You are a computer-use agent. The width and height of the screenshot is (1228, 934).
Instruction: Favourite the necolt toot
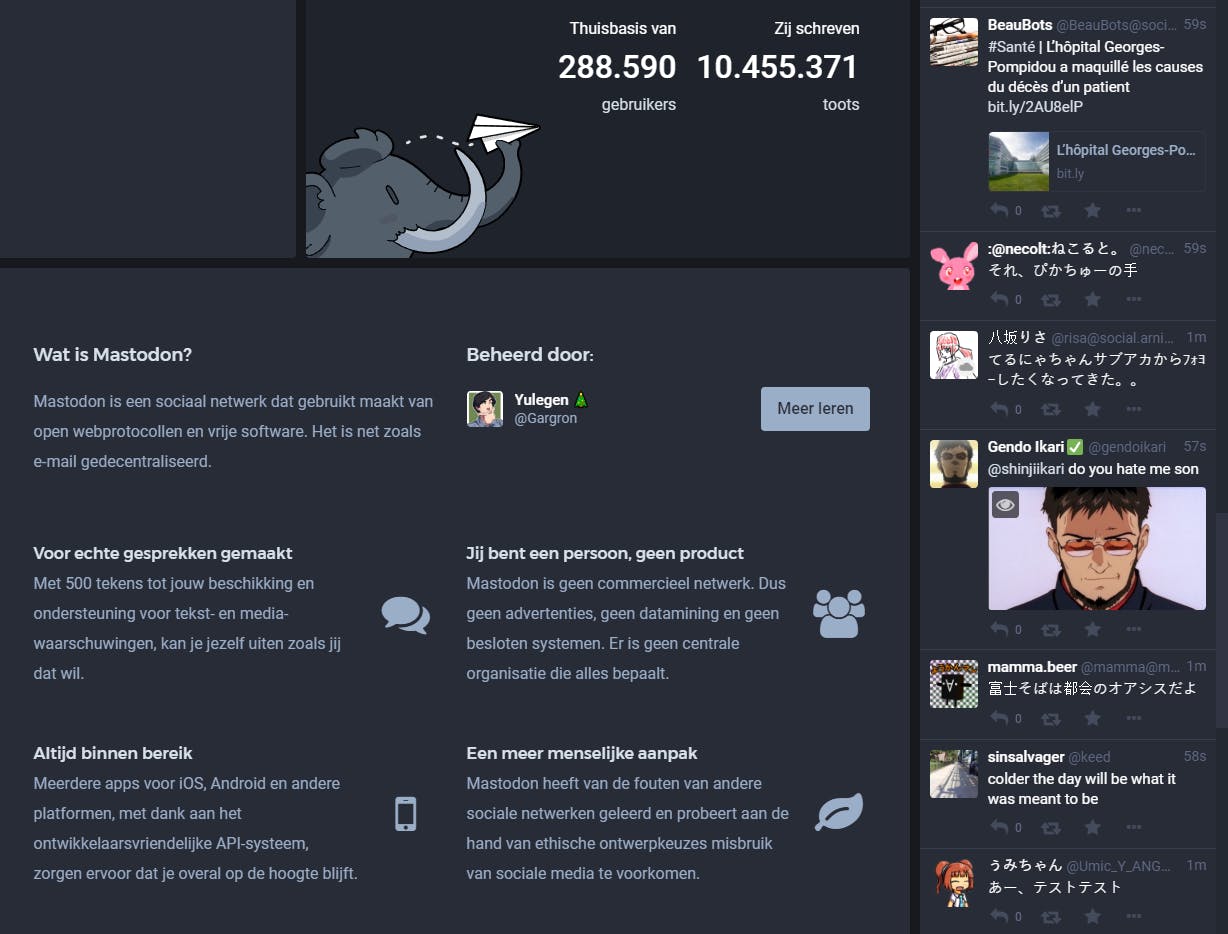point(1092,298)
